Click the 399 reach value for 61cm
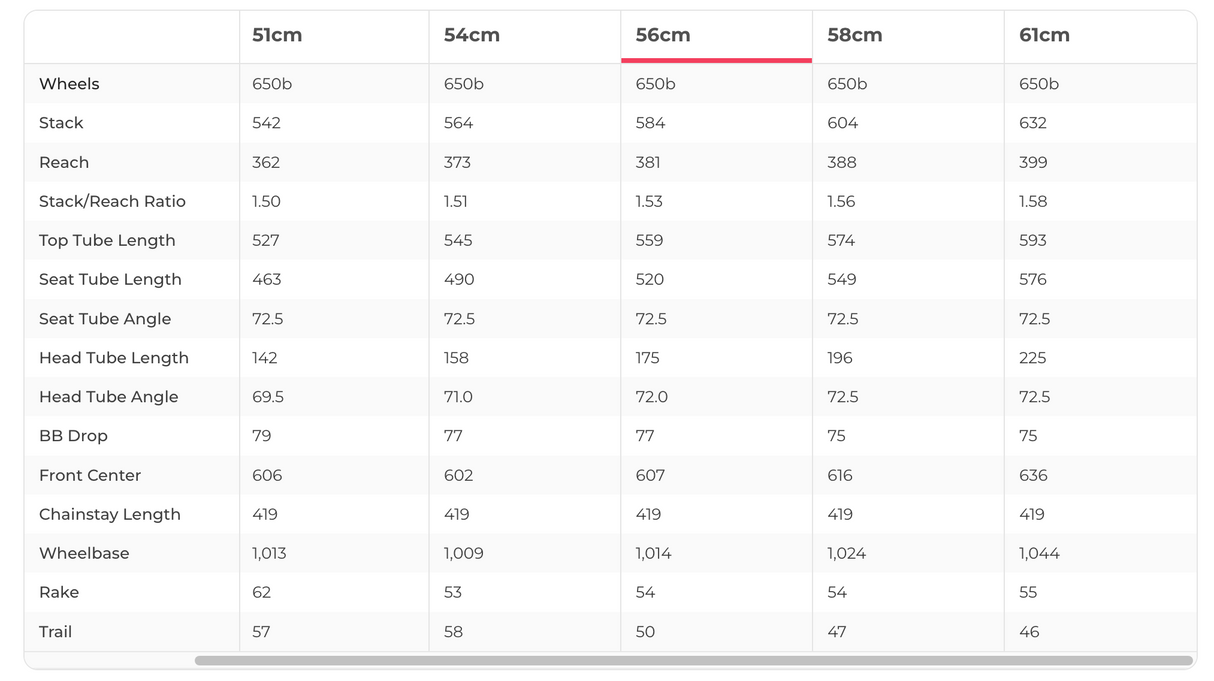Screen dimensions: 1214x681 point(1033,162)
